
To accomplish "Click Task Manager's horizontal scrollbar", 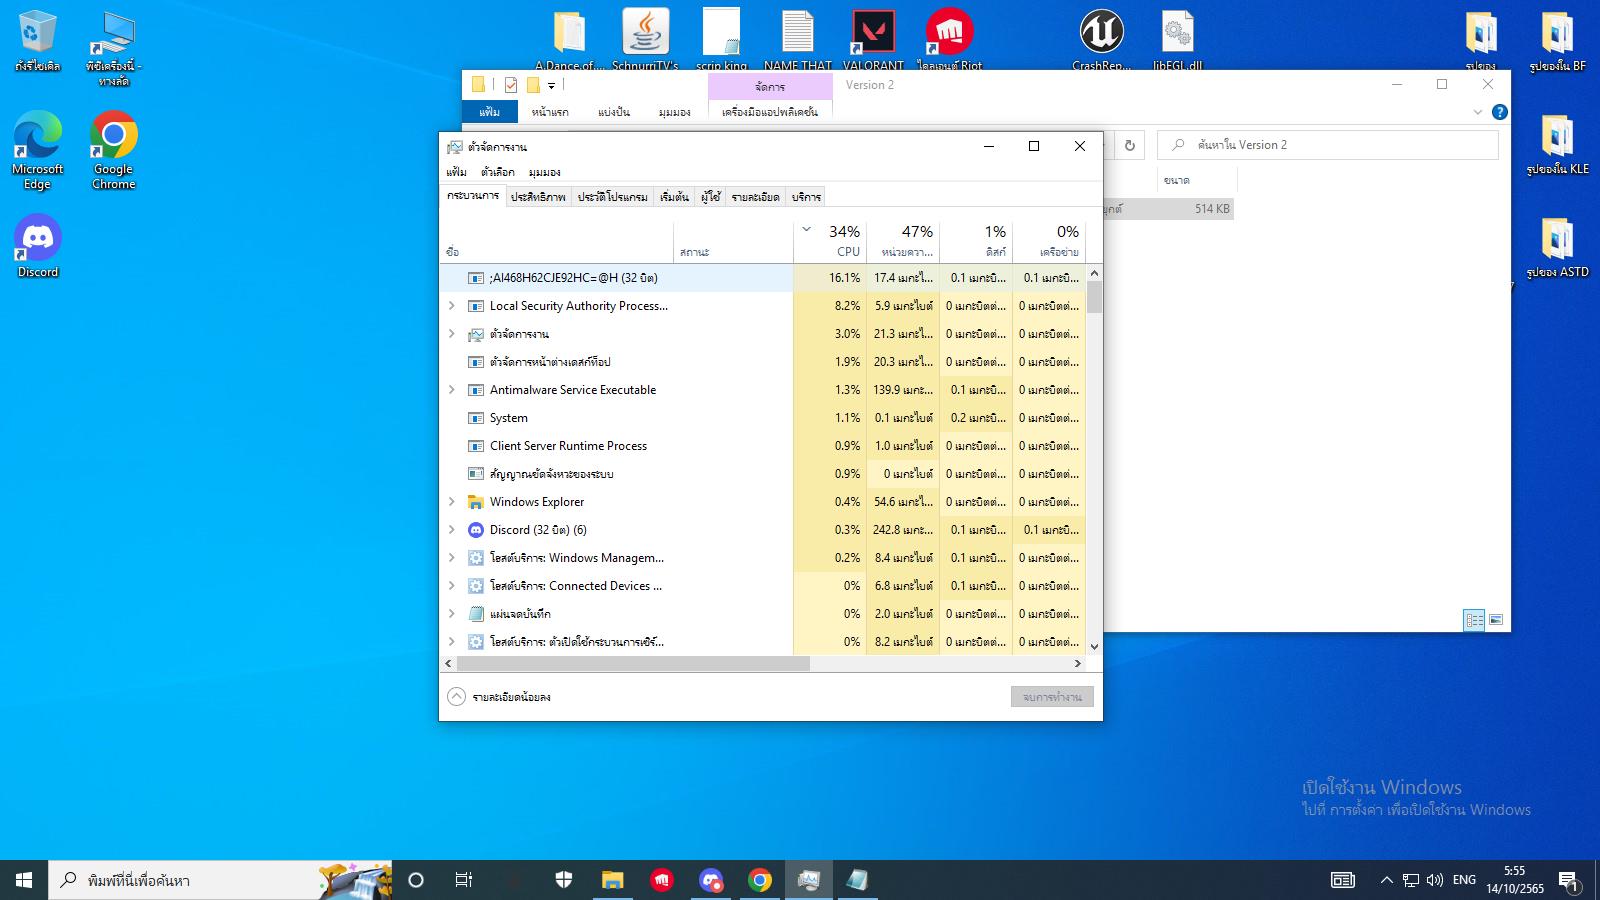I will click(632, 664).
